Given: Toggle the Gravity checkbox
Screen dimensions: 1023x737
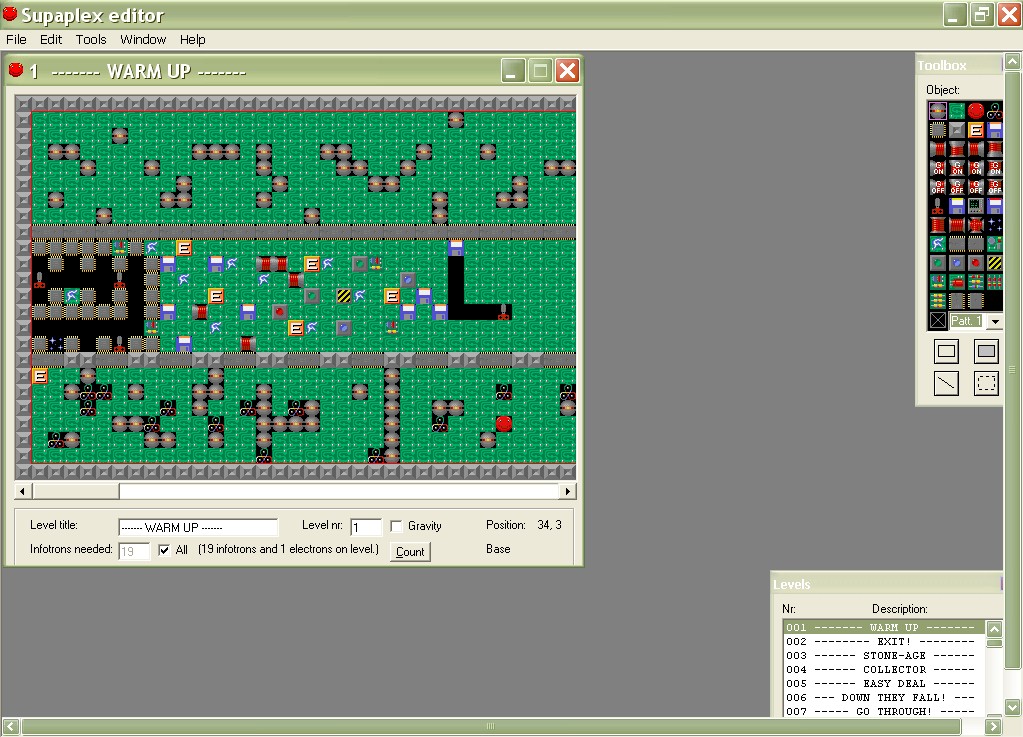Looking at the screenshot, I should [396, 526].
